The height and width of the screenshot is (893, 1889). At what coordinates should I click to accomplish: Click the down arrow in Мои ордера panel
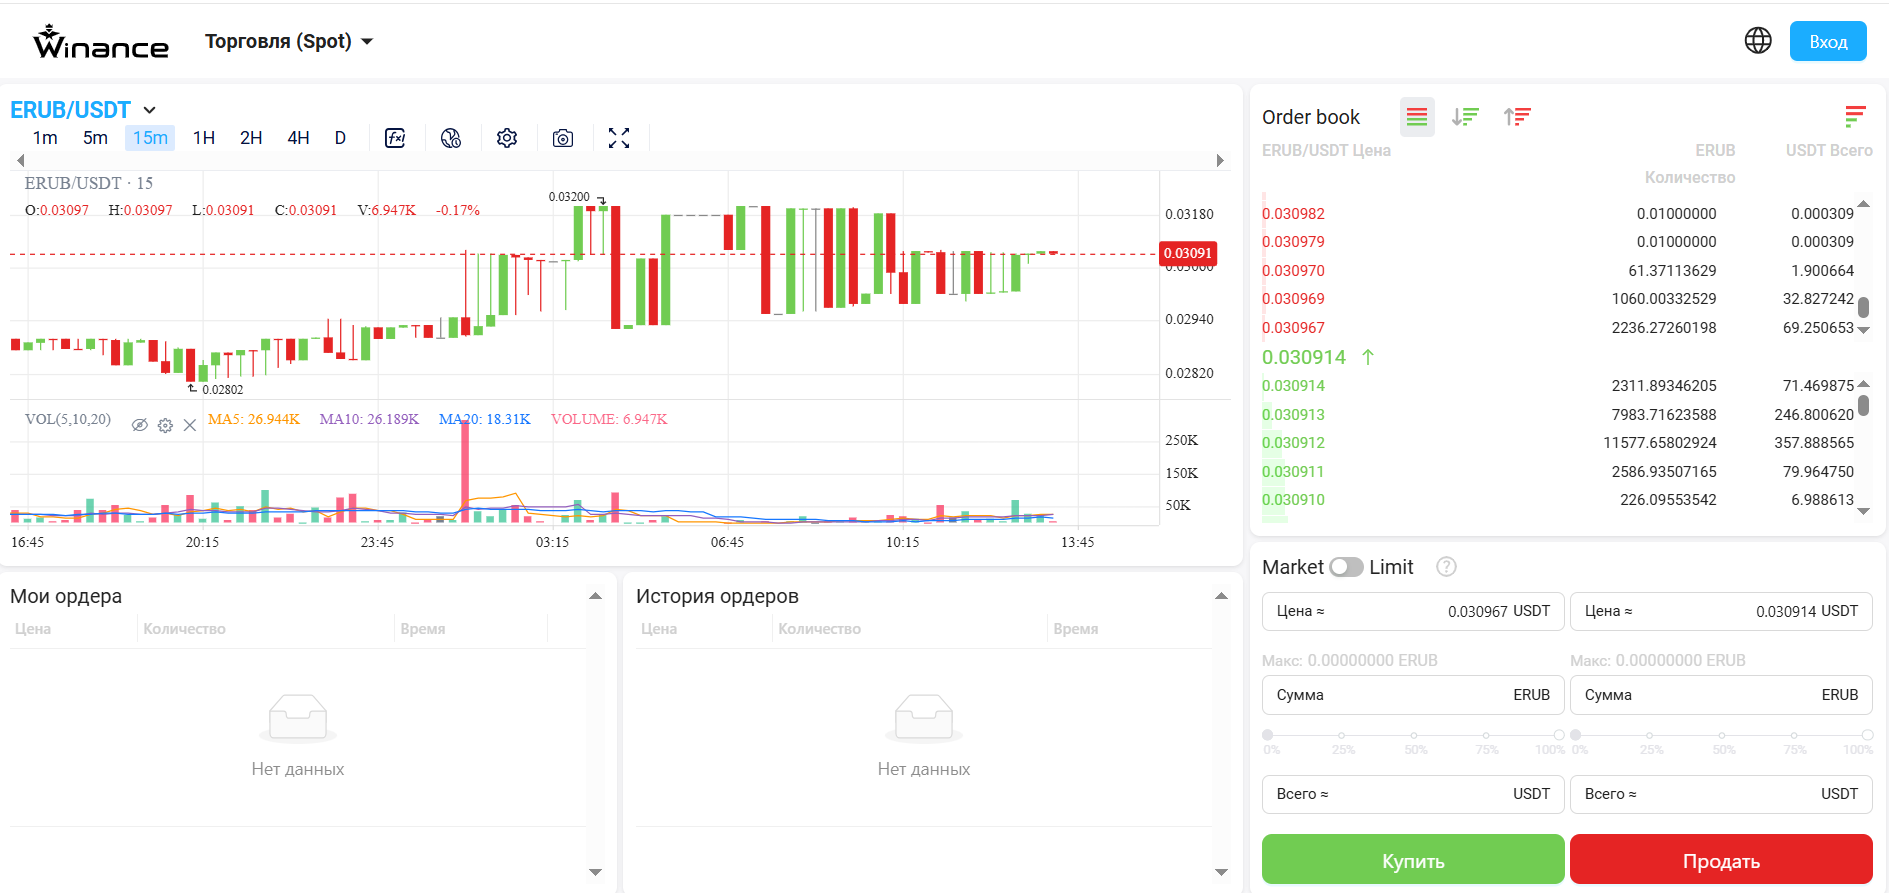[595, 872]
